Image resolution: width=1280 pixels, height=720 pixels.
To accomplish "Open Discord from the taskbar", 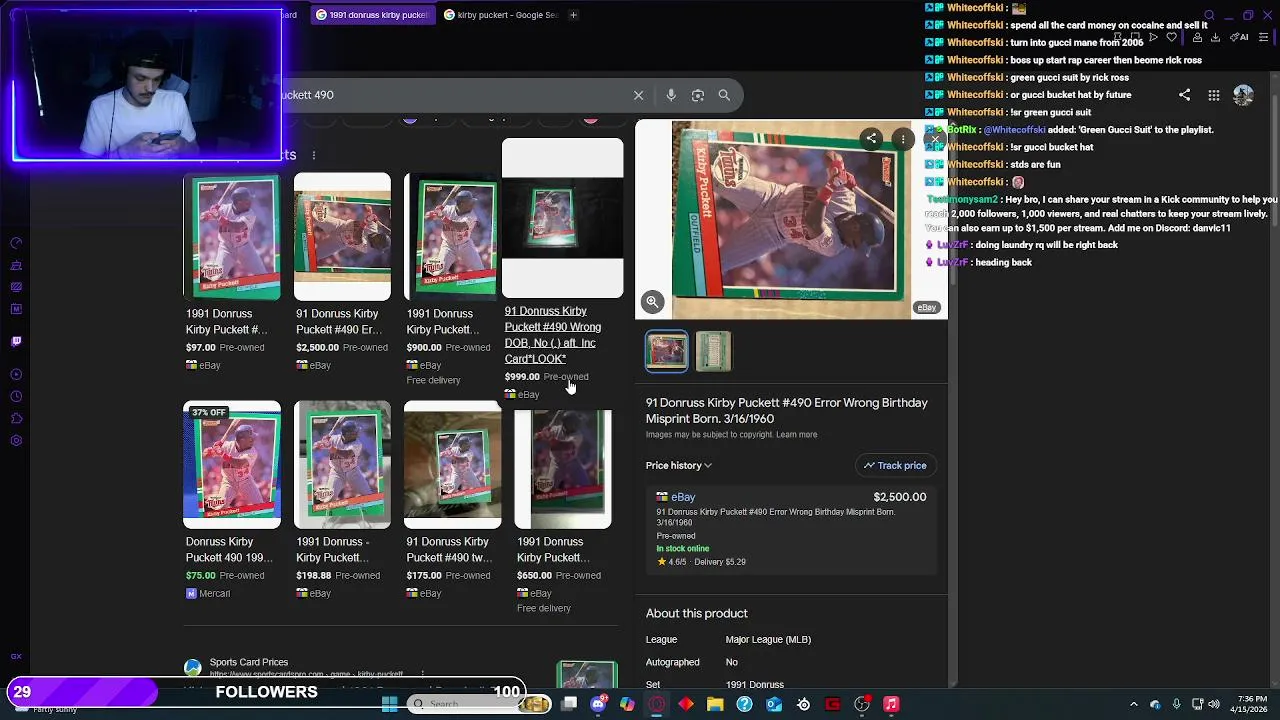I will point(598,704).
